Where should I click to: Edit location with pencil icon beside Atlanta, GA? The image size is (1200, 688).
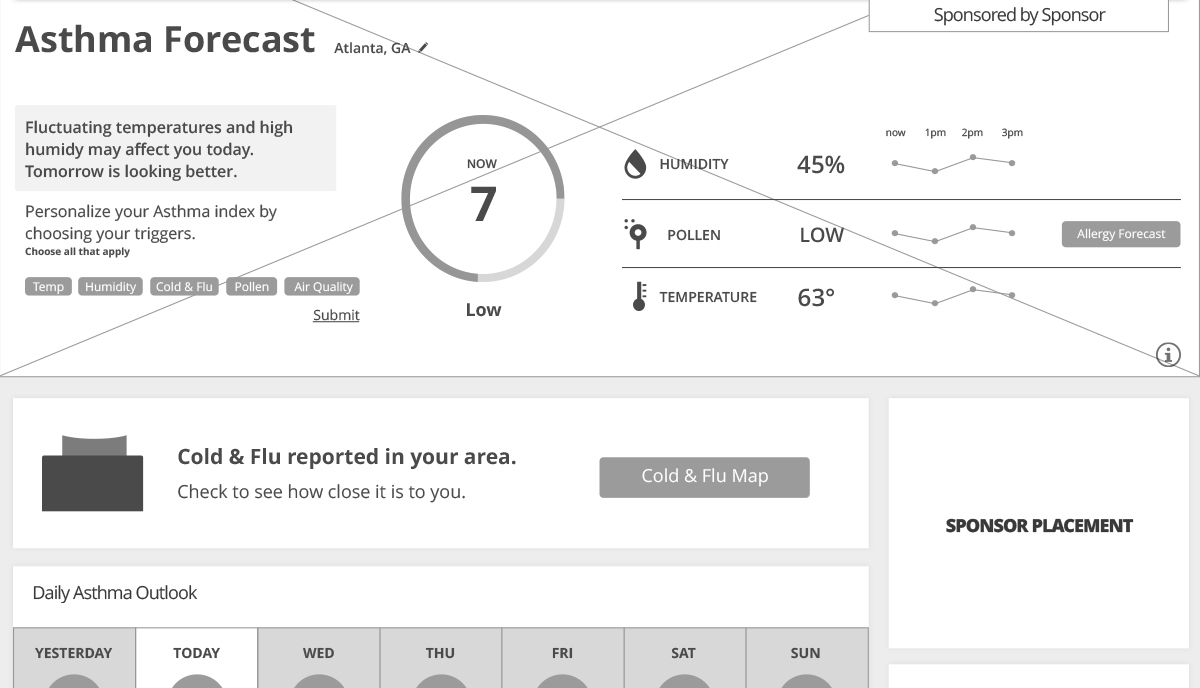tap(424, 47)
